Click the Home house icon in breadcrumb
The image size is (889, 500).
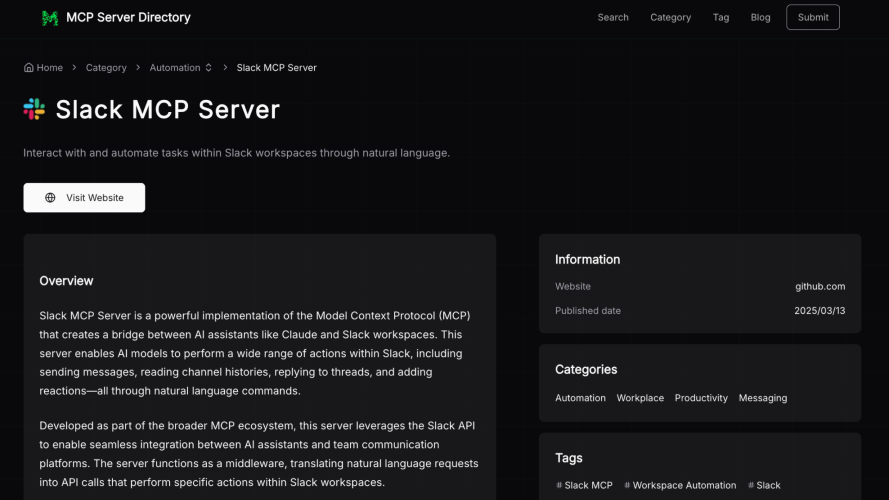(28, 67)
